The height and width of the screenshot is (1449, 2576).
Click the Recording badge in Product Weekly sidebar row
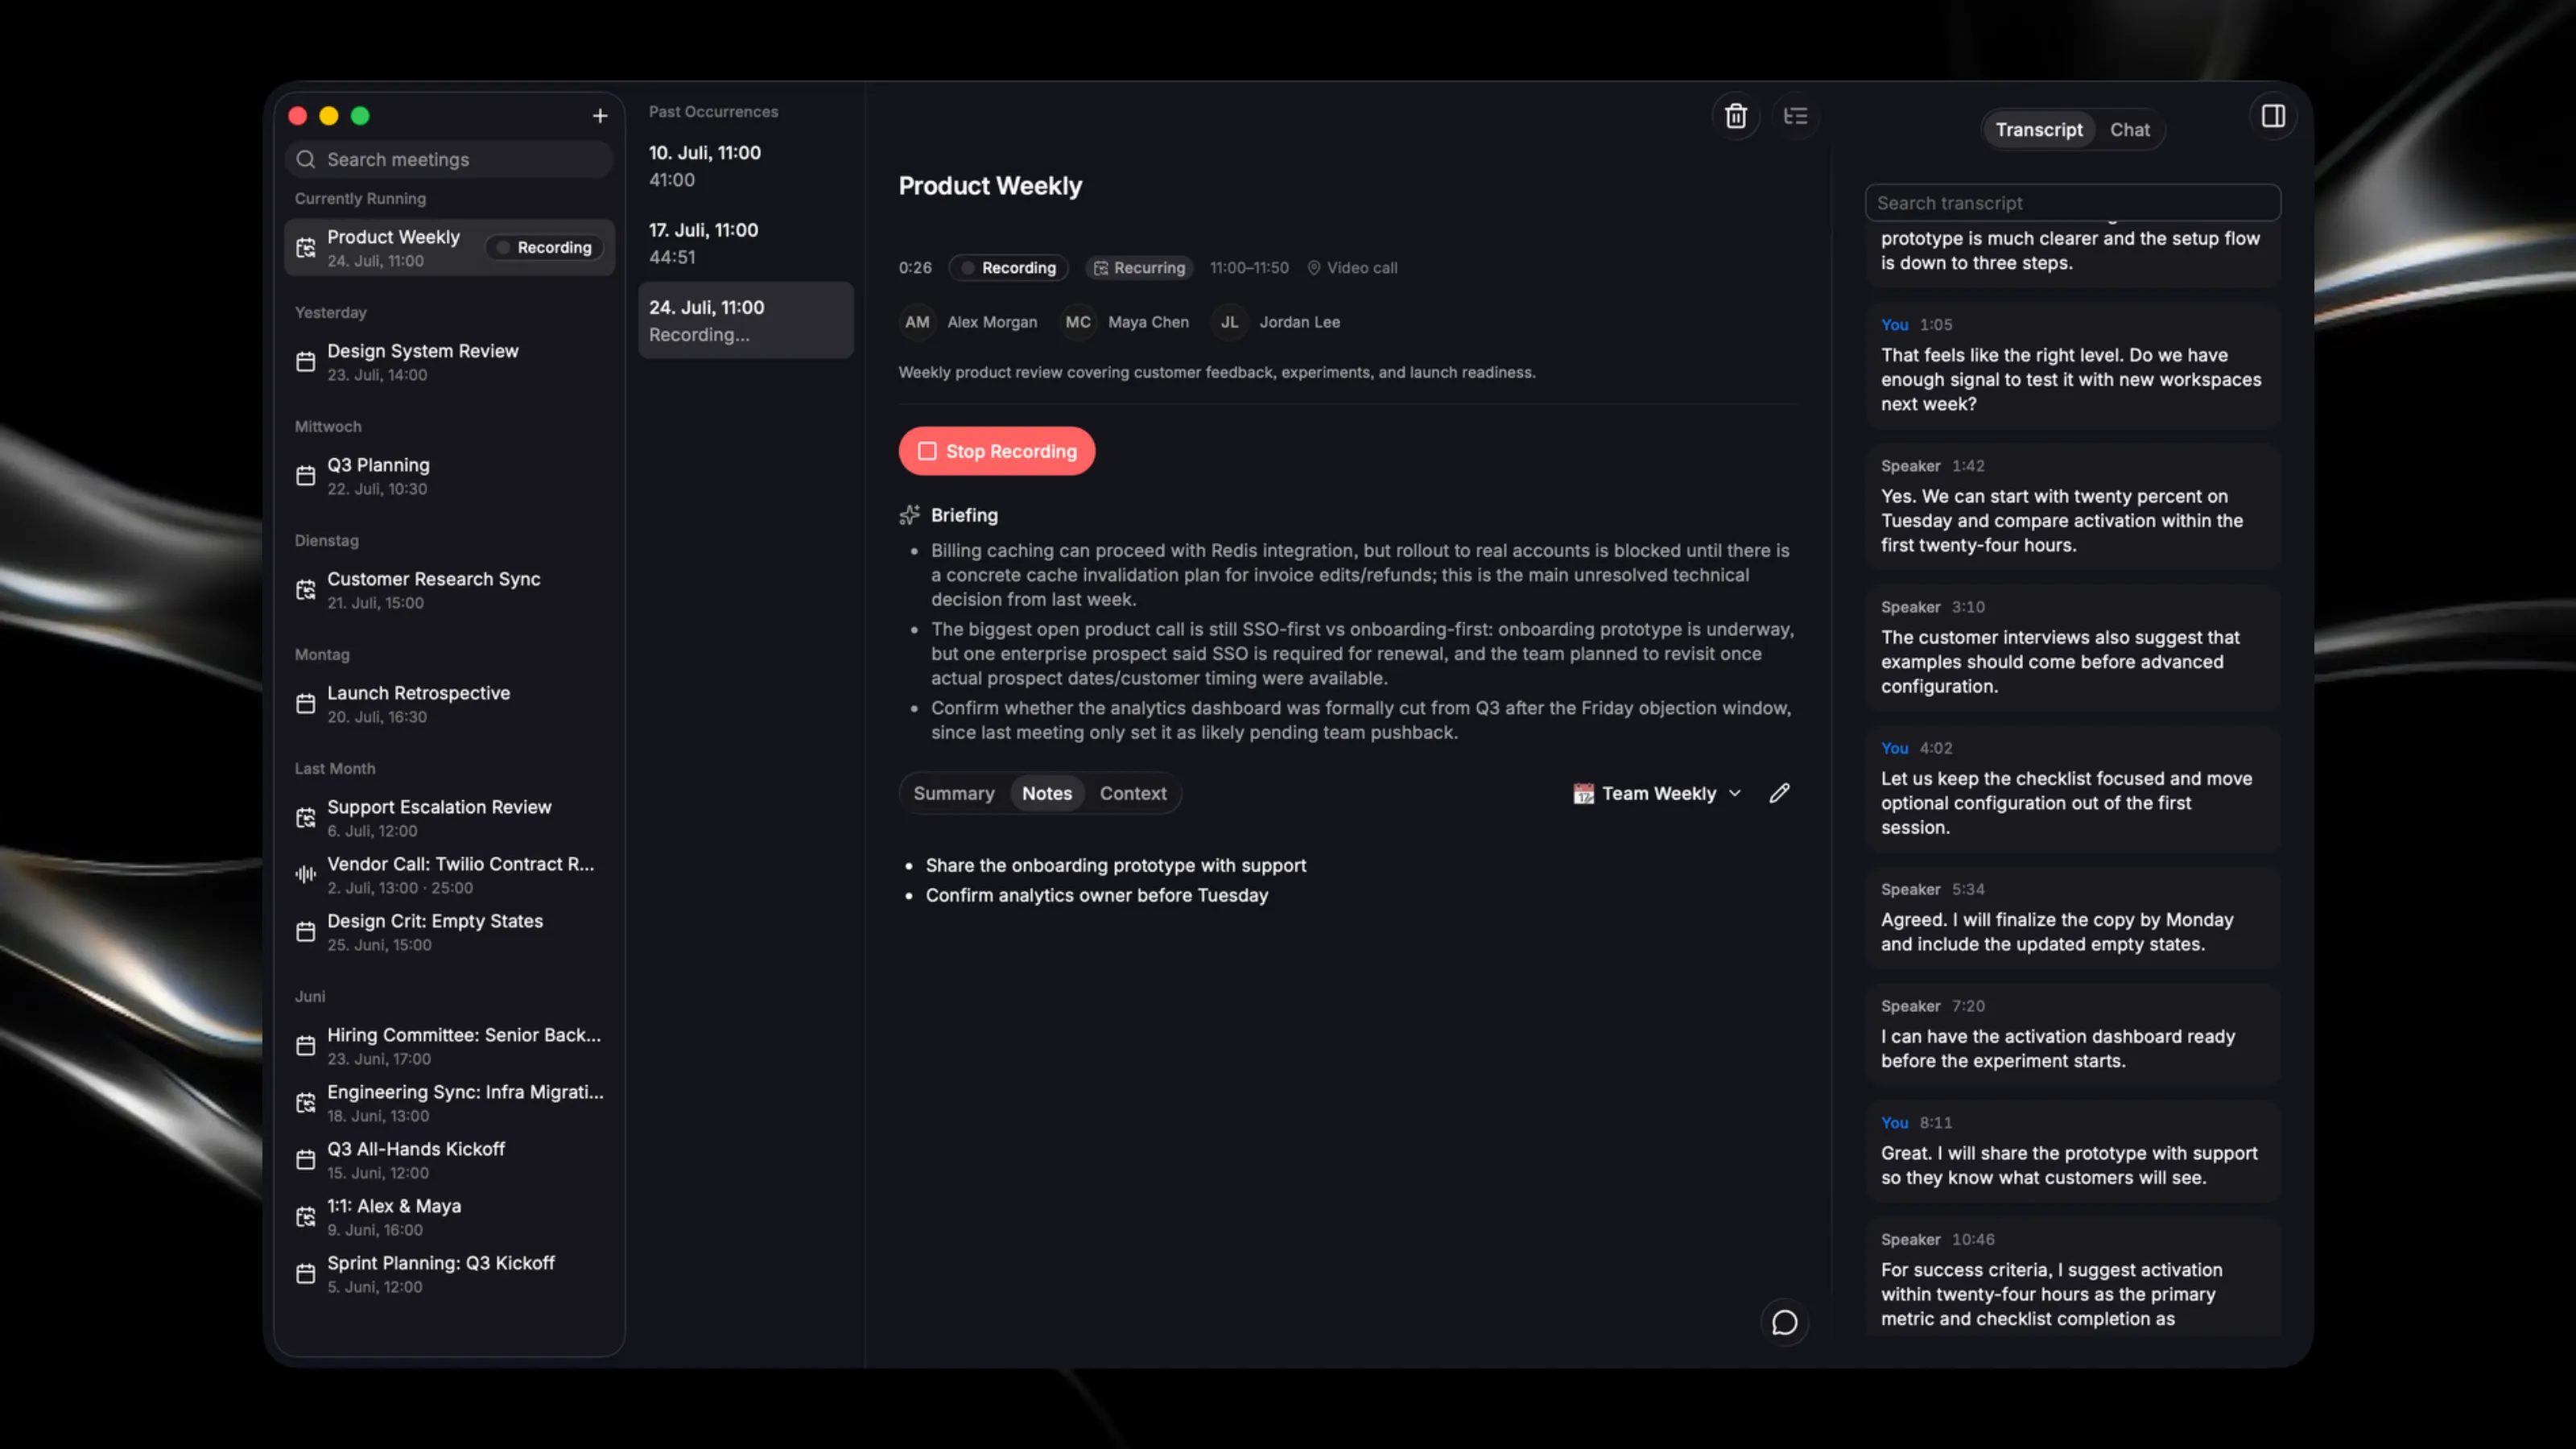(x=544, y=248)
